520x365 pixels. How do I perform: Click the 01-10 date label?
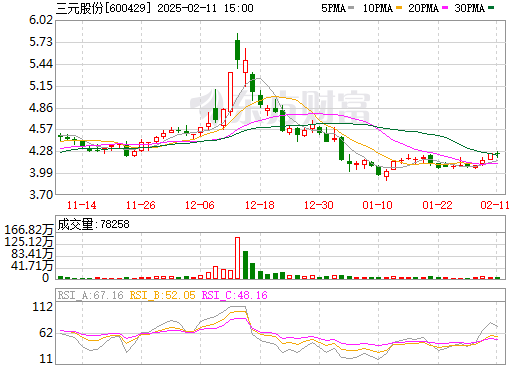[378, 205]
